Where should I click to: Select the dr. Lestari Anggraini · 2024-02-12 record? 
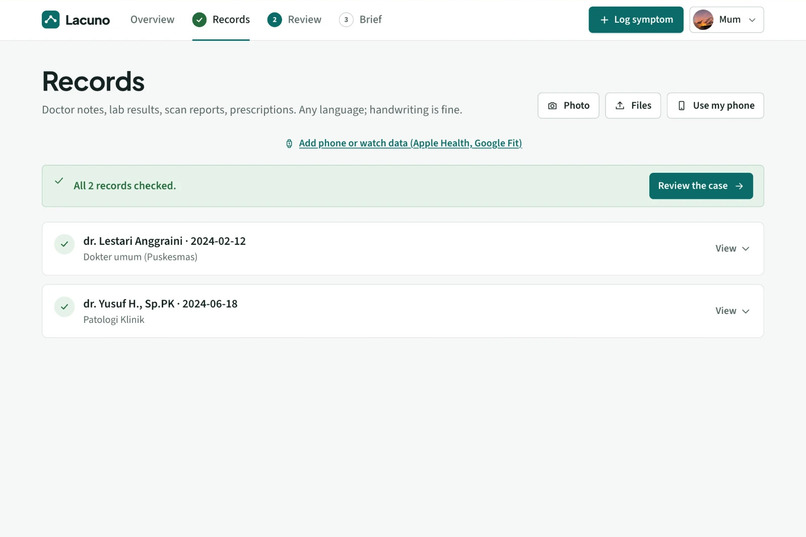[403, 249]
